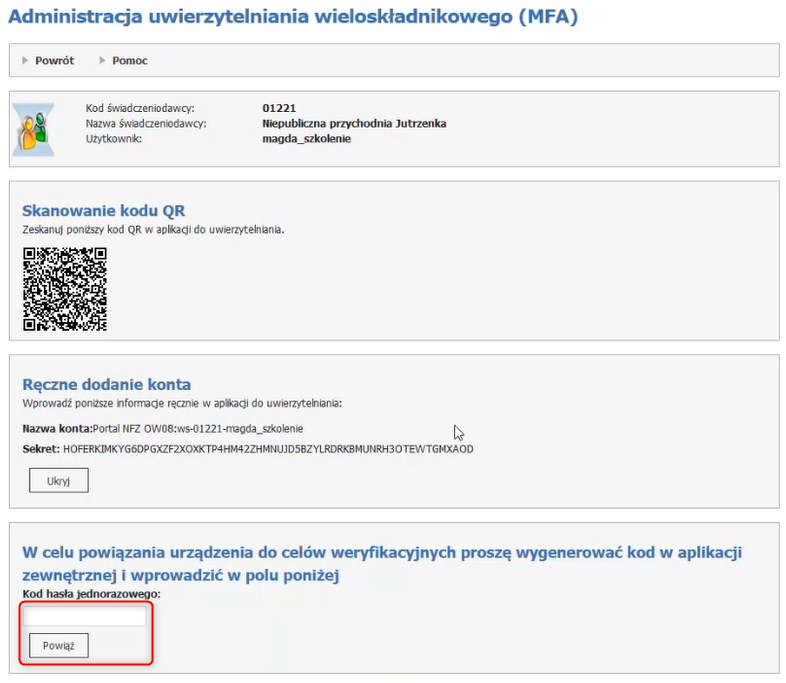Screen dimensions: 786x683
Task: Click the arrow icon beside Pomoc
Action: coord(103,61)
